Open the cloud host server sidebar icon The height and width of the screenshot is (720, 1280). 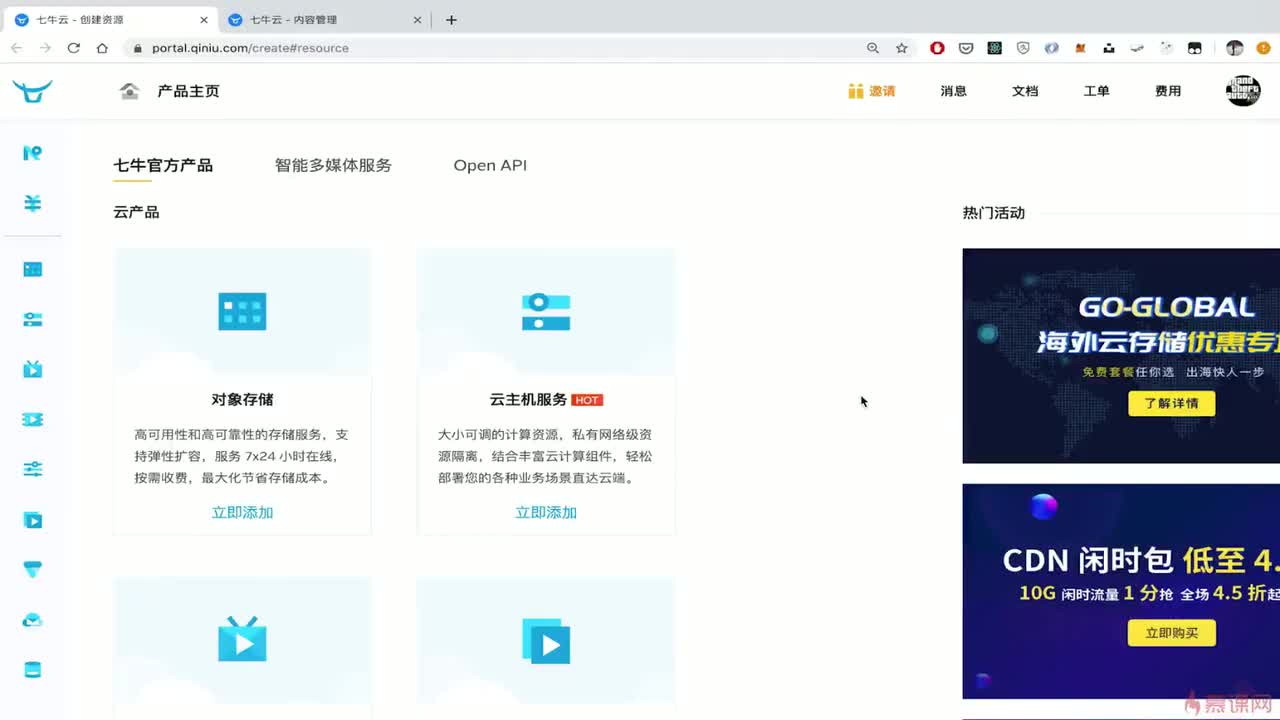click(32, 319)
